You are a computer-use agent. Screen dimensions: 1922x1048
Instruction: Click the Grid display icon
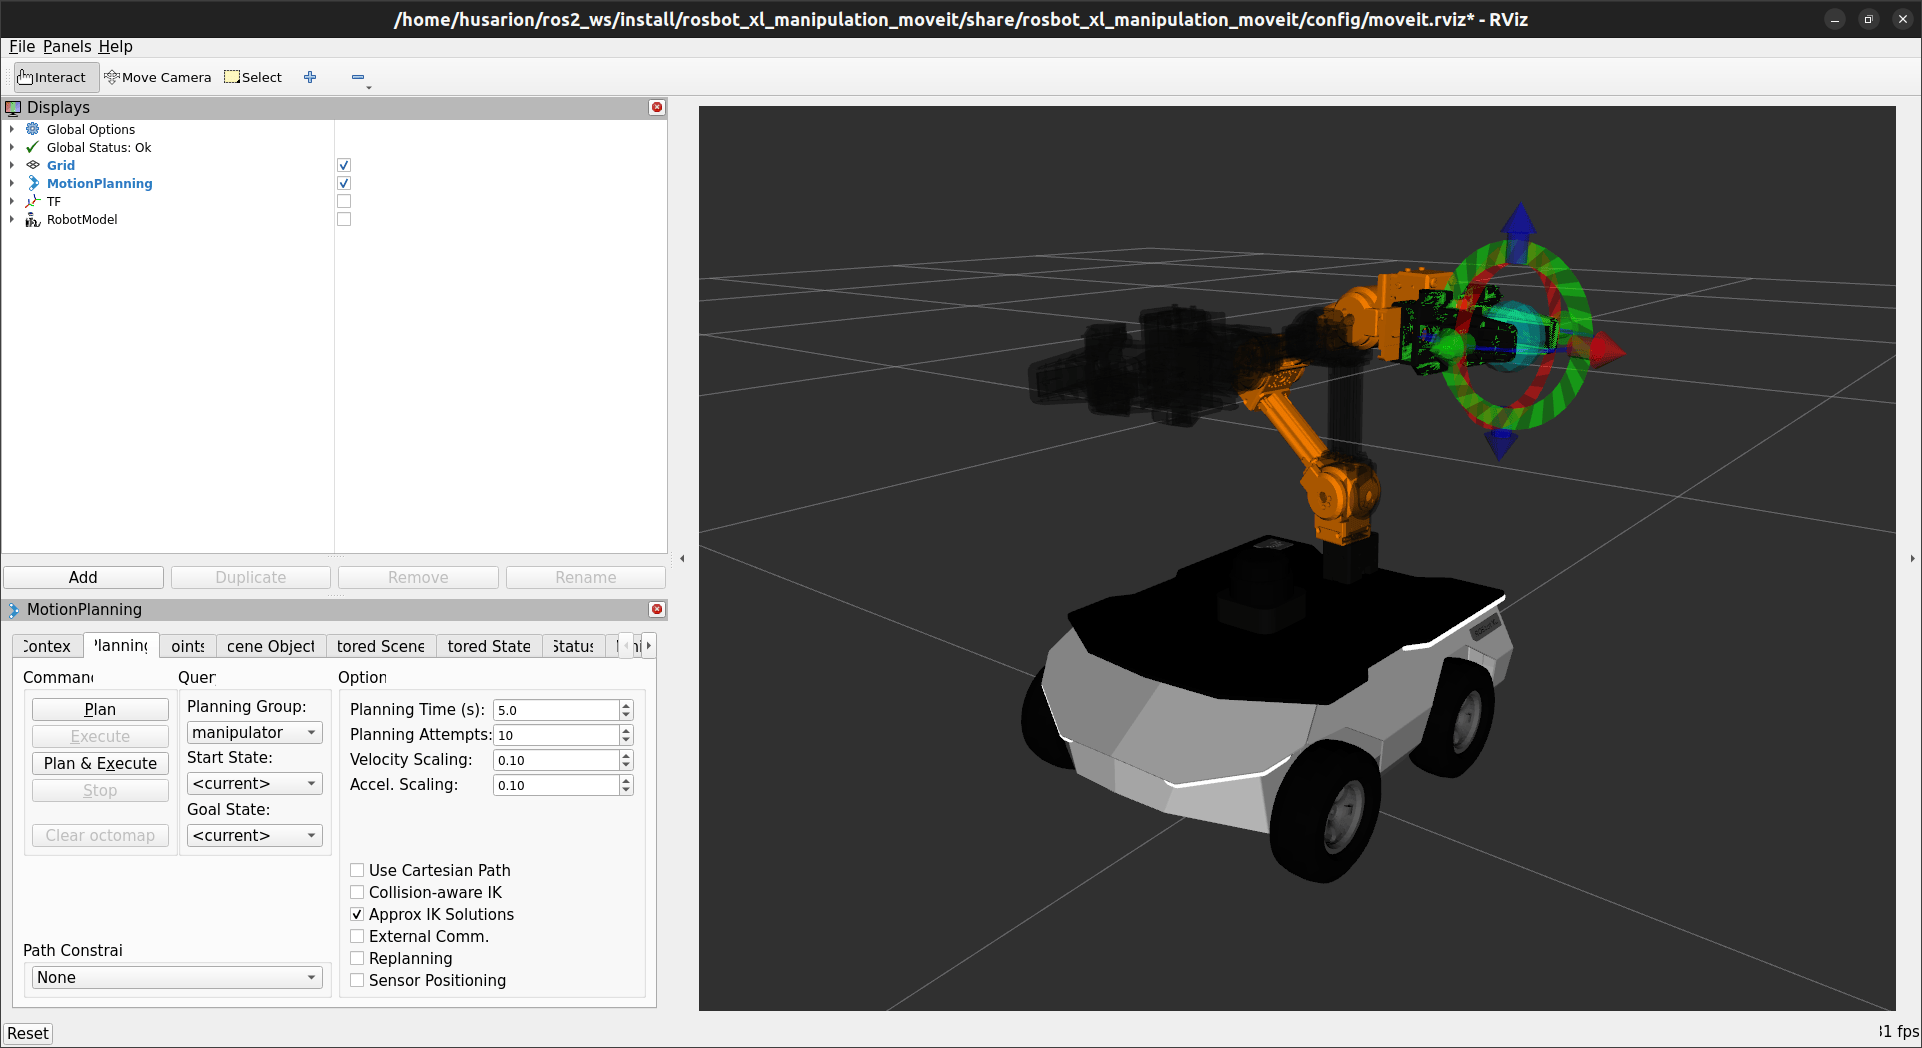32,165
